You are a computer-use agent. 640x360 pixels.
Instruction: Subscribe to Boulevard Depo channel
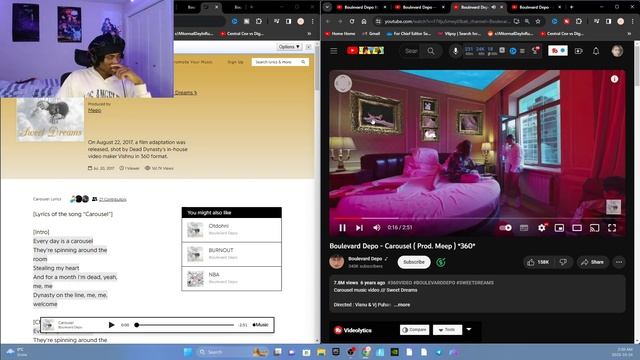[x=414, y=262]
